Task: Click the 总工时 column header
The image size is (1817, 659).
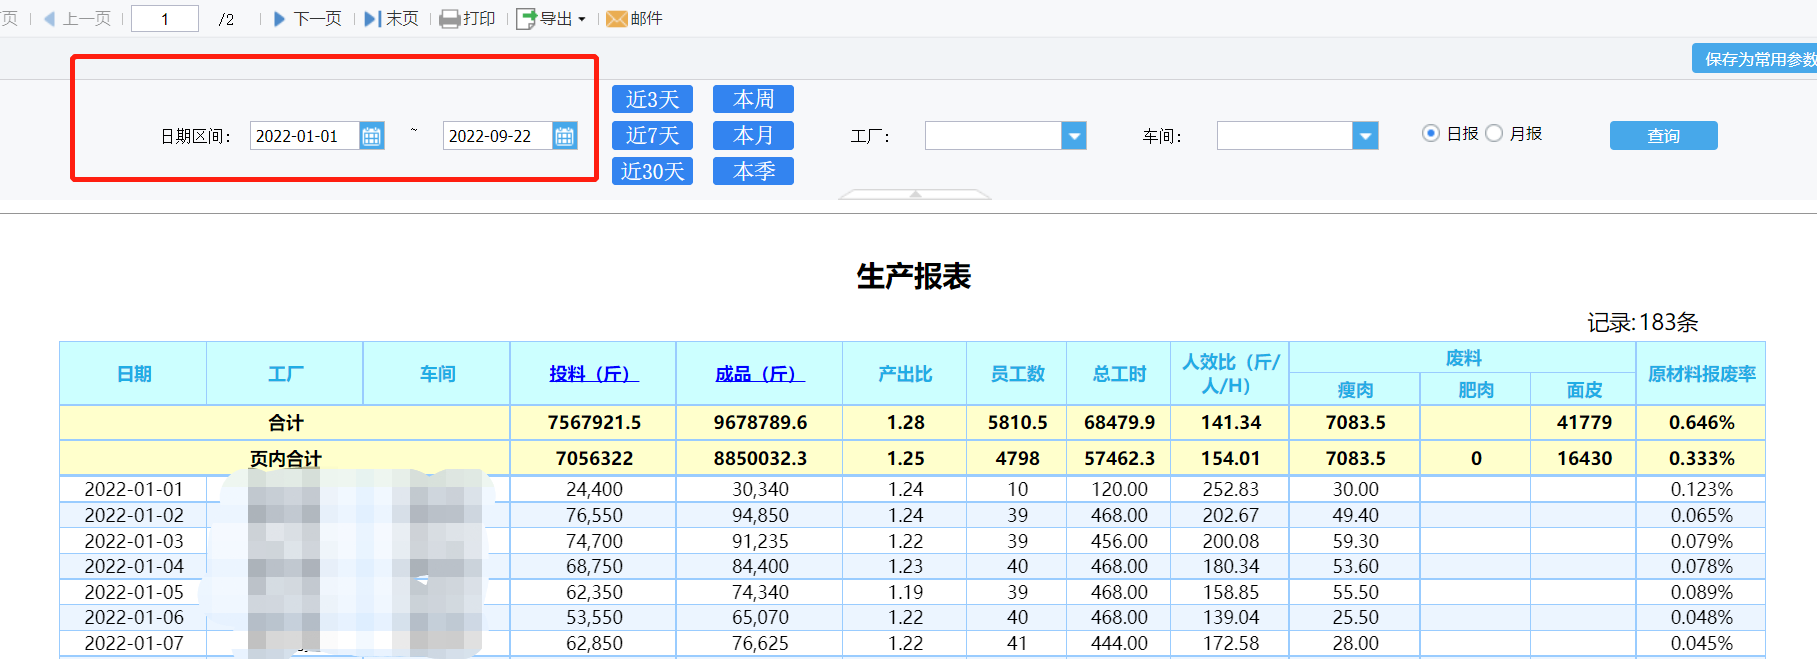Action: (1119, 374)
